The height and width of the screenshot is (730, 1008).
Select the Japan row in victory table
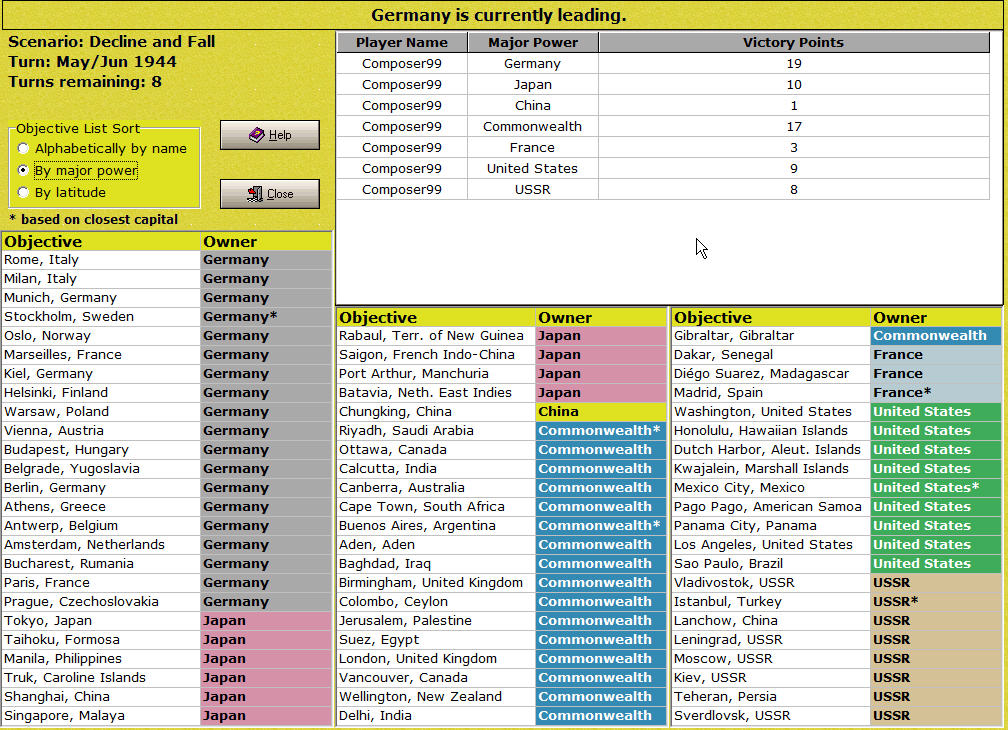click(x=663, y=84)
